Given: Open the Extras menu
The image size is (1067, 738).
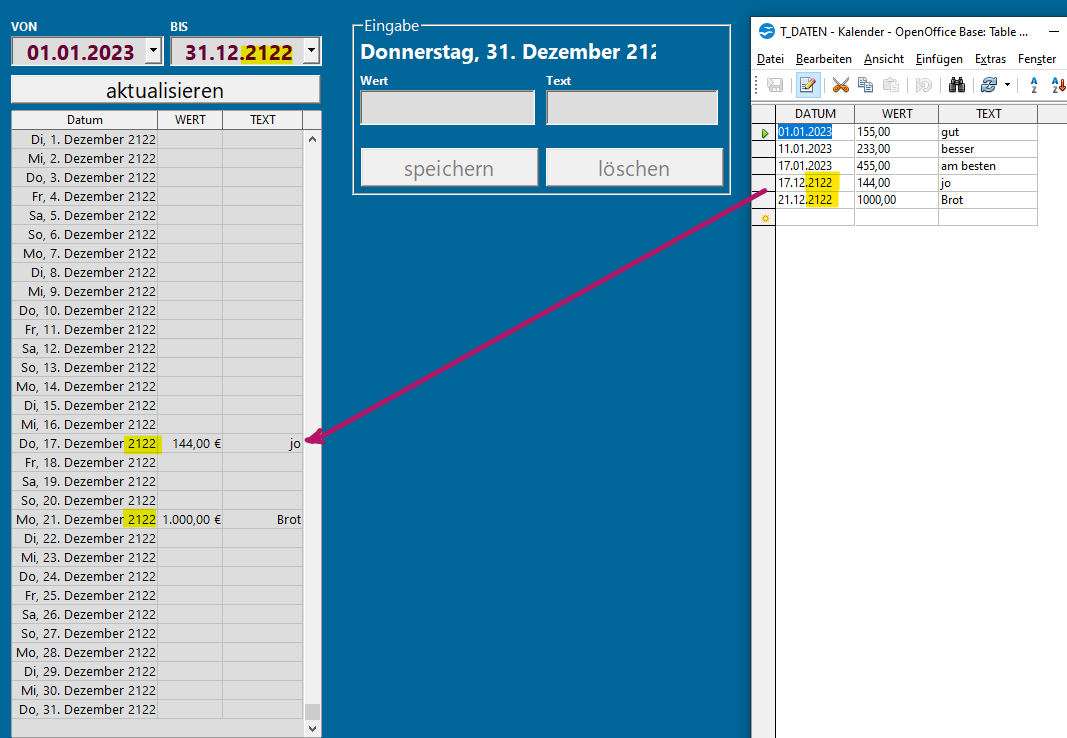Looking at the screenshot, I should [990, 59].
